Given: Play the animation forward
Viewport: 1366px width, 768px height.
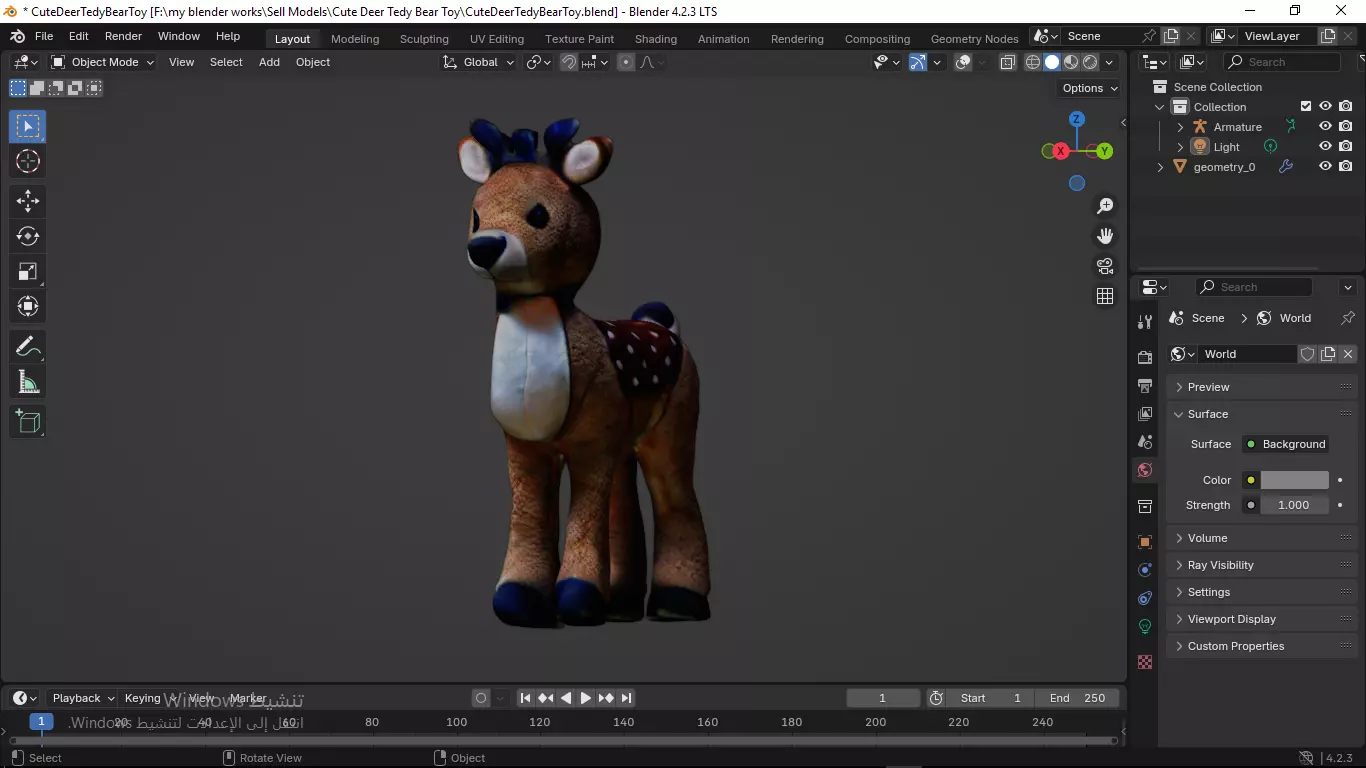Looking at the screenshot, I should click(586, 698).
